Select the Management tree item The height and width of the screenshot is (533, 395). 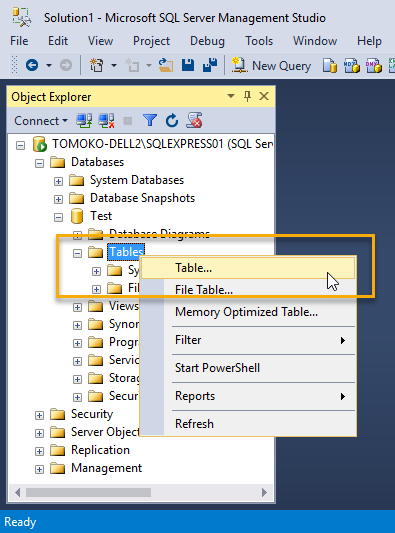pyautogui.click(x=106, y=468)
